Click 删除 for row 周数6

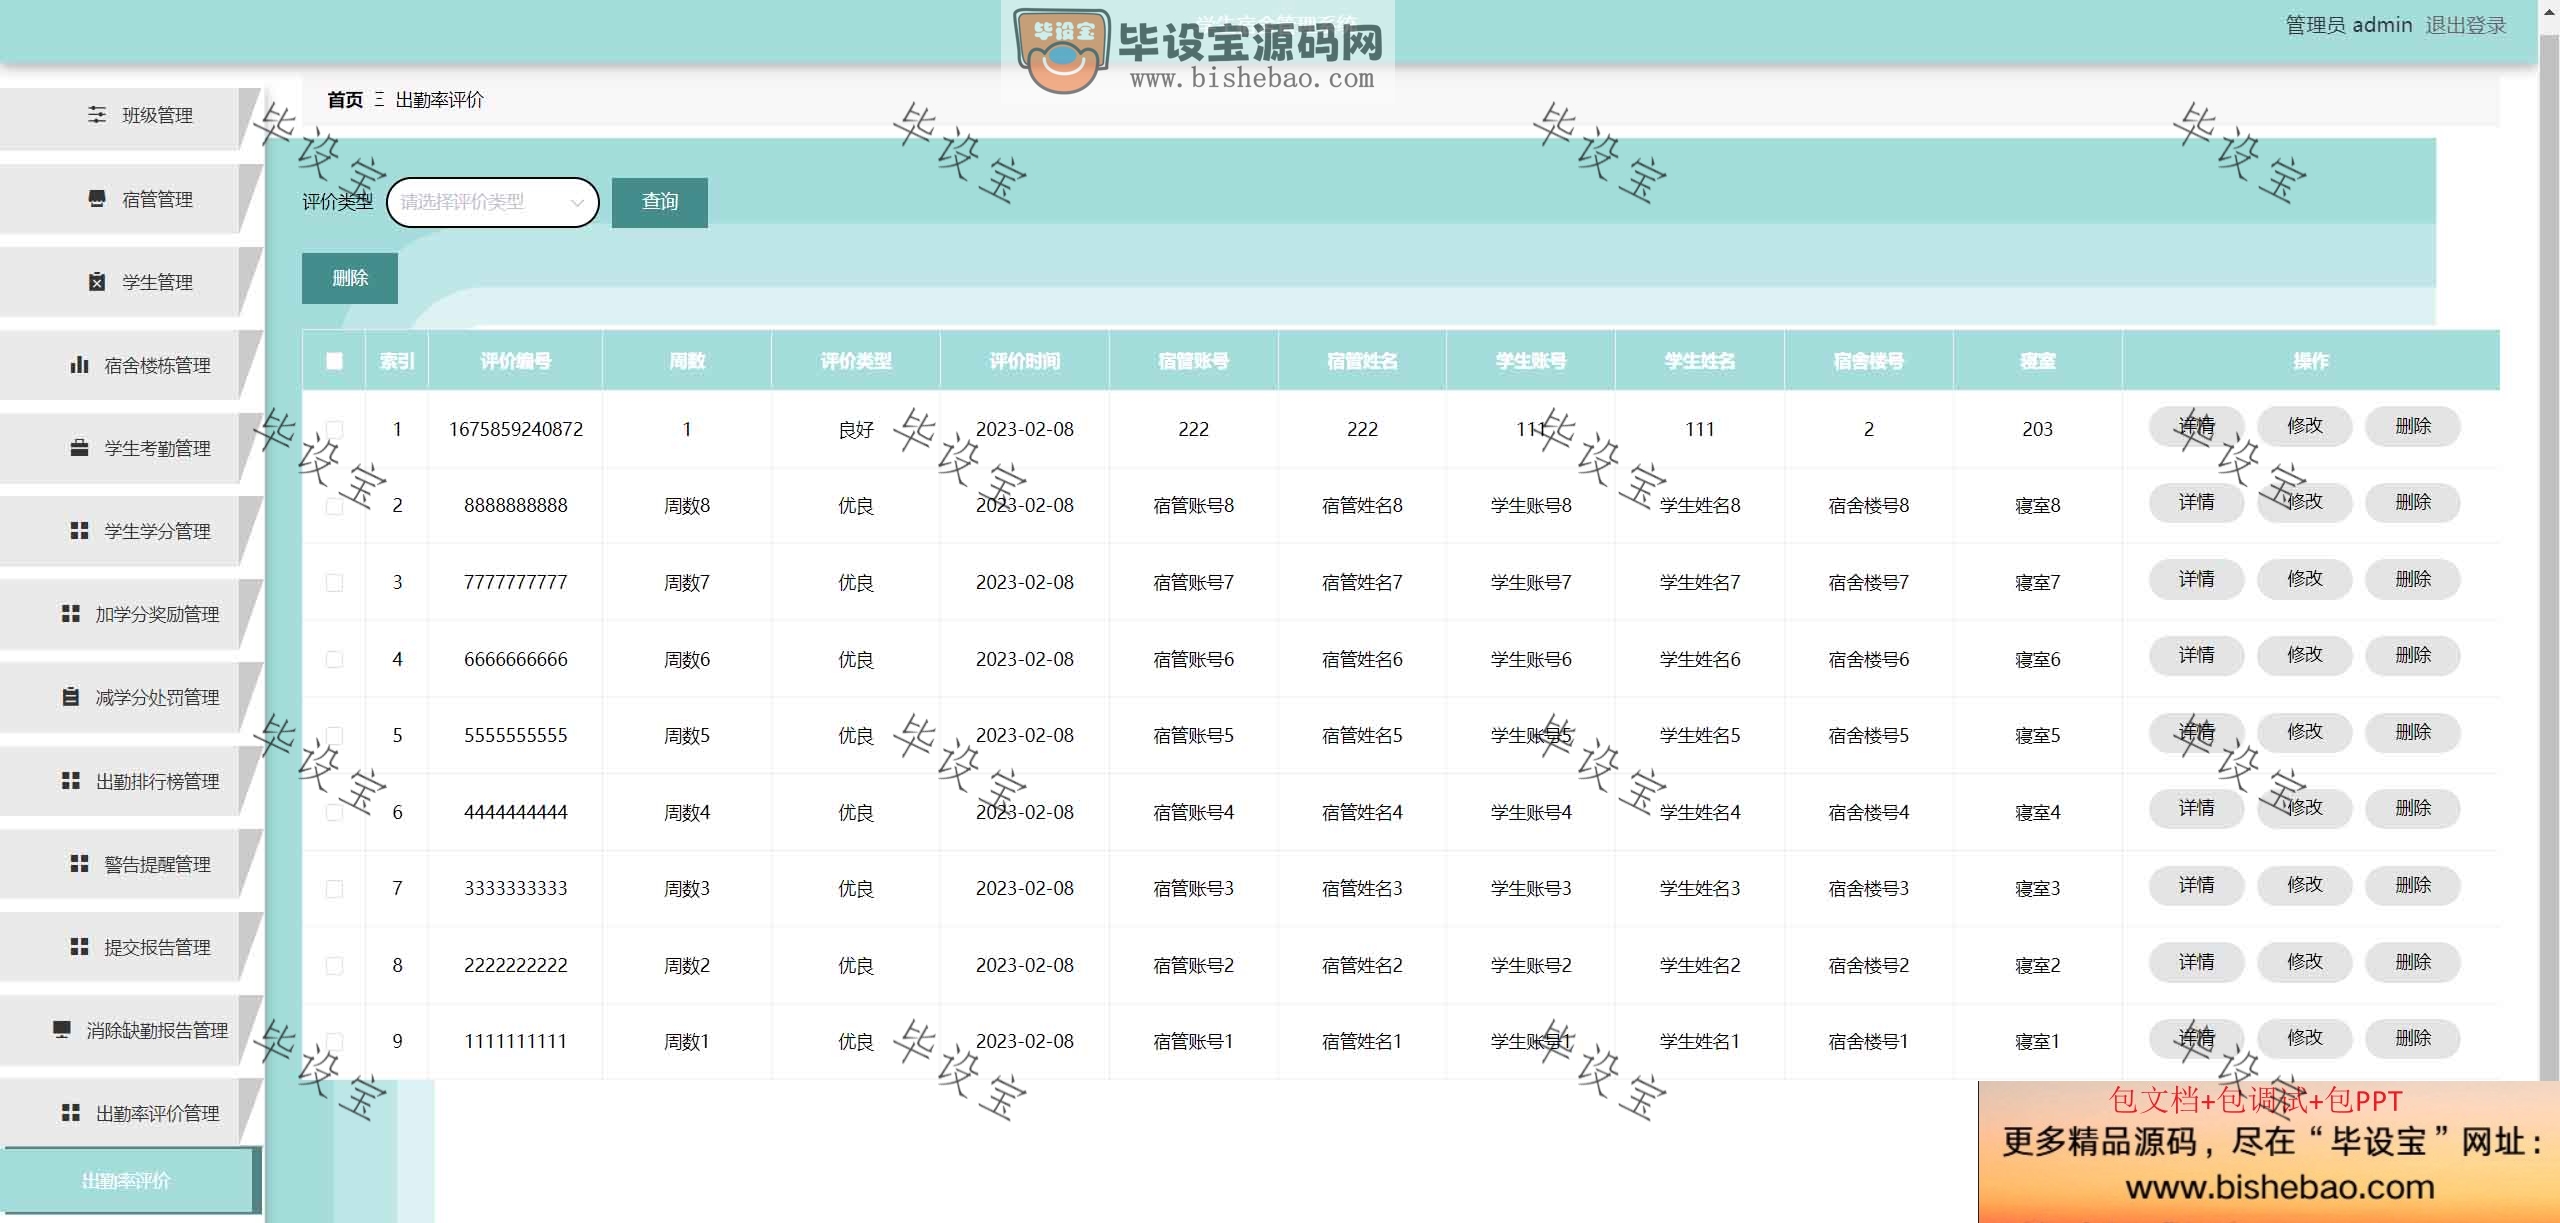point(2412,655)
